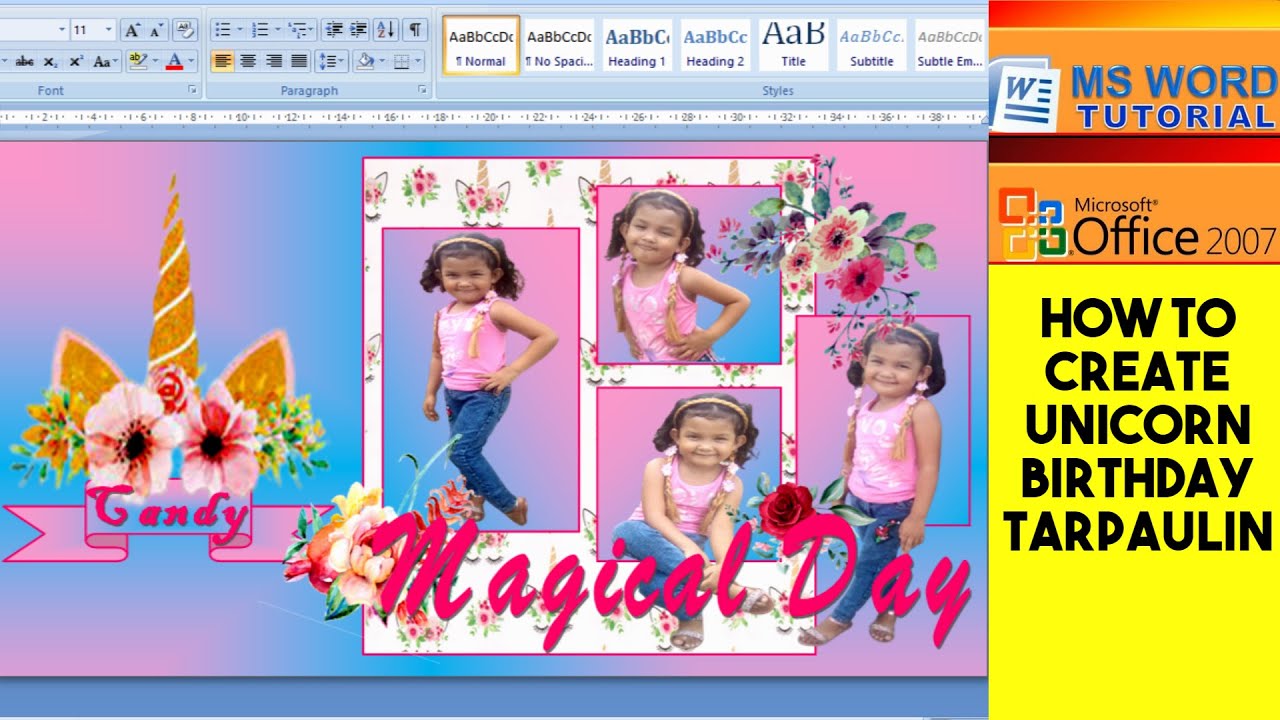This screenshot has width=1280, height=720.
Task: Open the font color dropdown arrow
Action: [x=192, y=61]
